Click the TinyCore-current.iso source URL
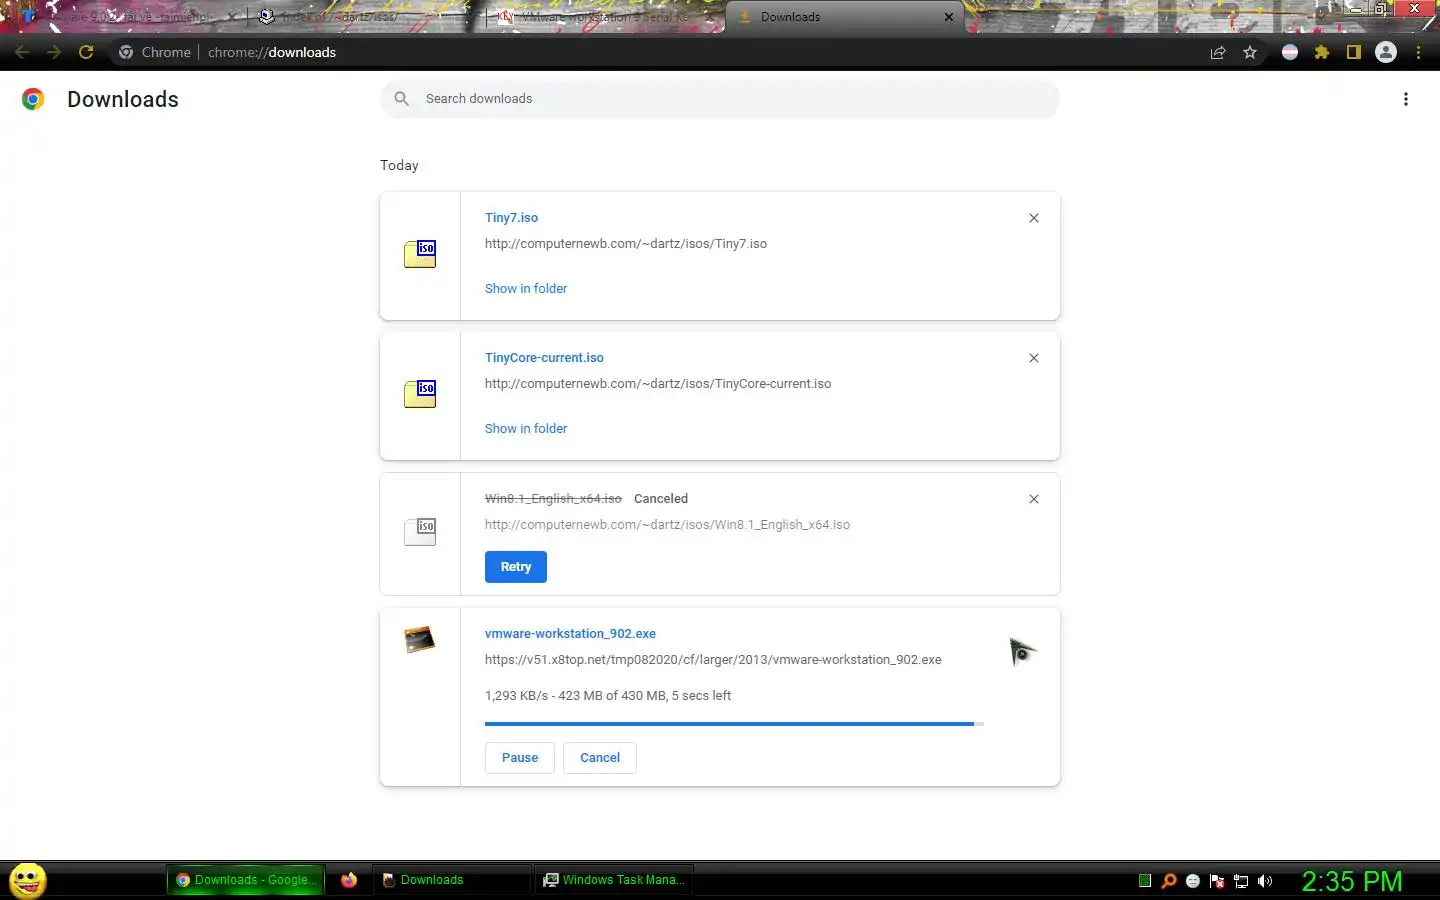The height and width of the screenshot is (900, 1440). click(658, 383)
